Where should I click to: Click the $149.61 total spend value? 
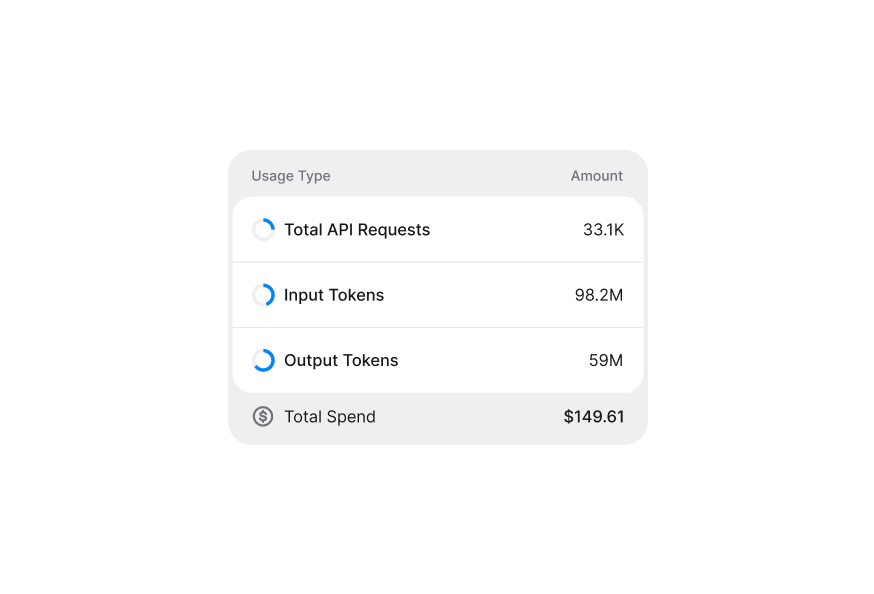(x=593, y=417)
